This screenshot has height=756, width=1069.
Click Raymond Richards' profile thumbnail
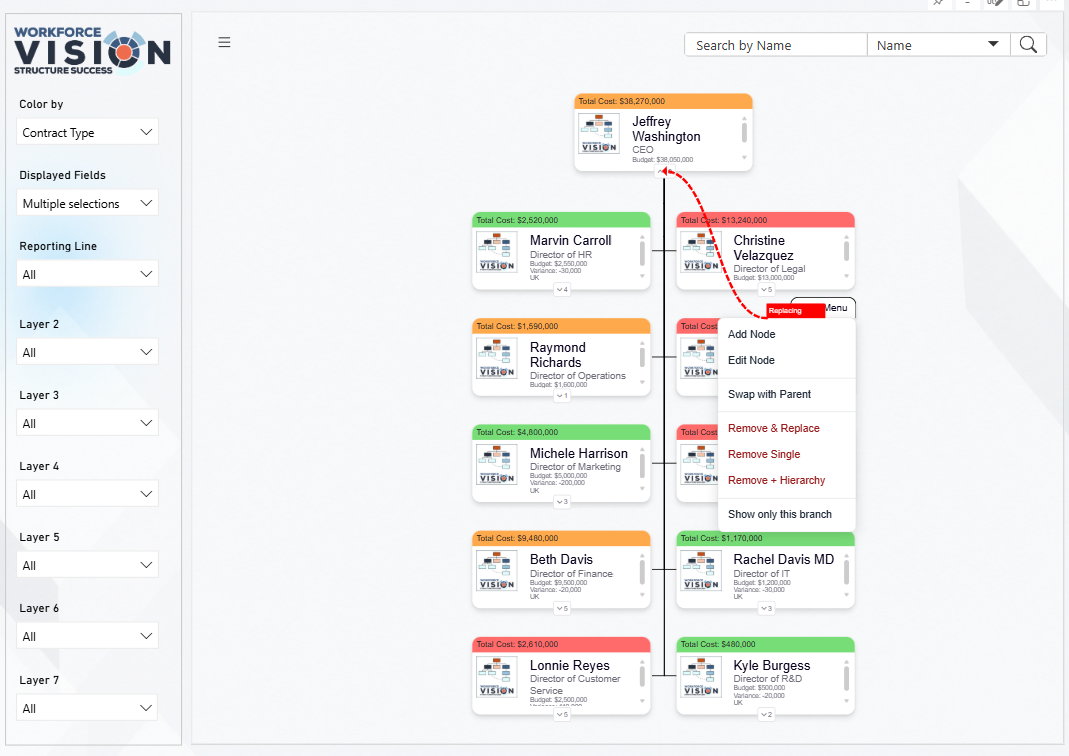pos(497,359)
